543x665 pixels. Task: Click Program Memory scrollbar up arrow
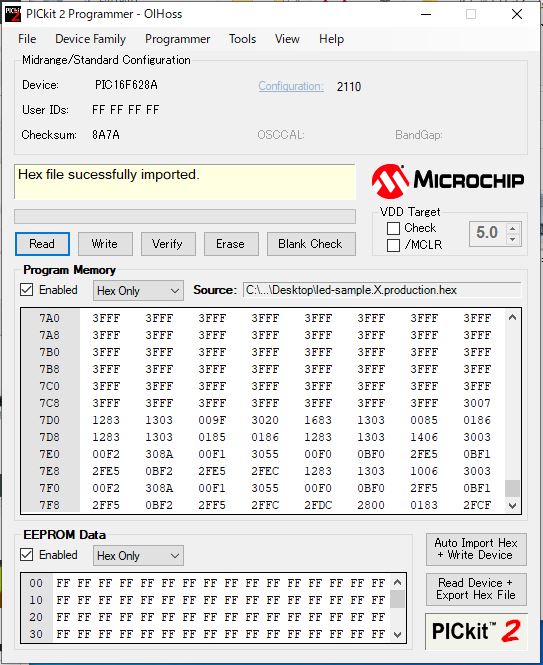click(512, 317)
